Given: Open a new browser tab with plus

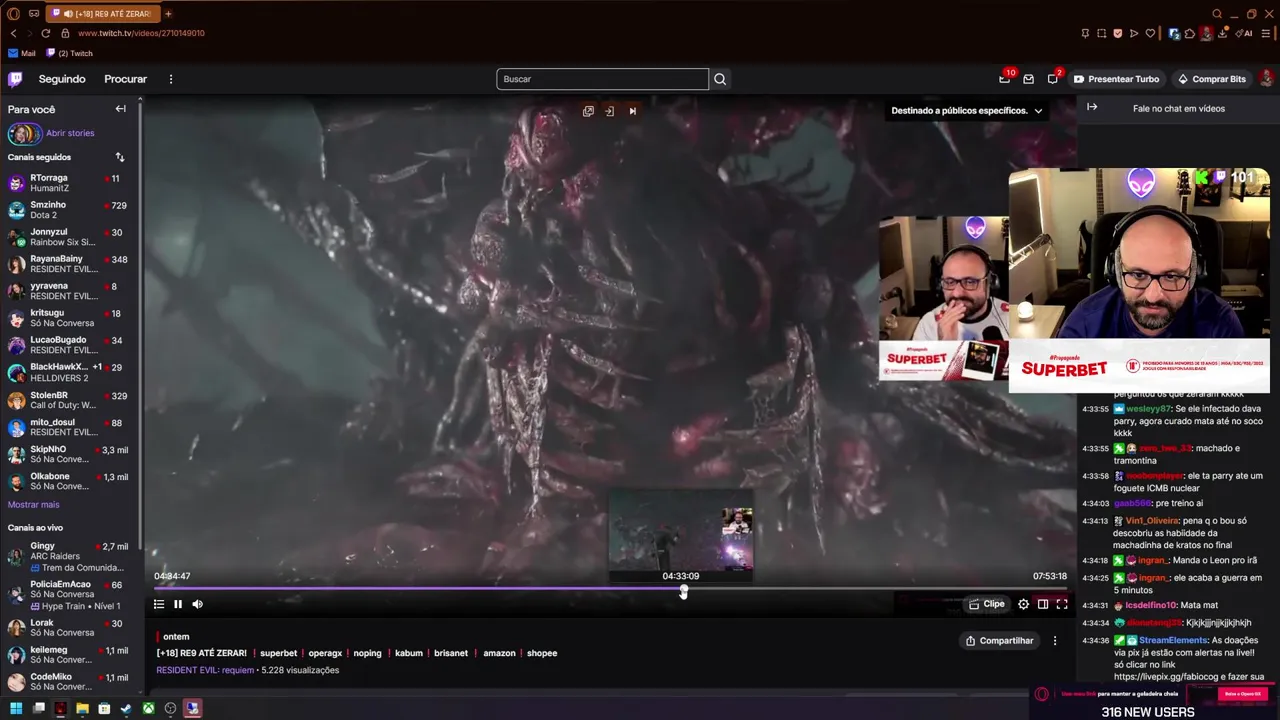Looking at the screenshot, I should tap(168, 14).
